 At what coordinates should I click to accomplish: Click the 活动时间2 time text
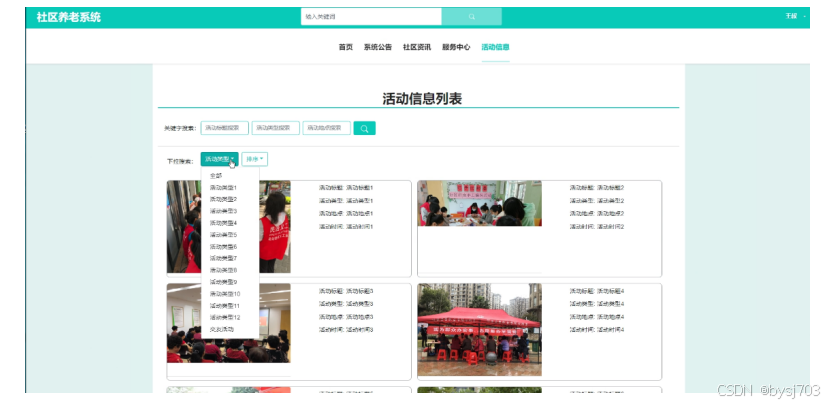(x=611, y=226)
